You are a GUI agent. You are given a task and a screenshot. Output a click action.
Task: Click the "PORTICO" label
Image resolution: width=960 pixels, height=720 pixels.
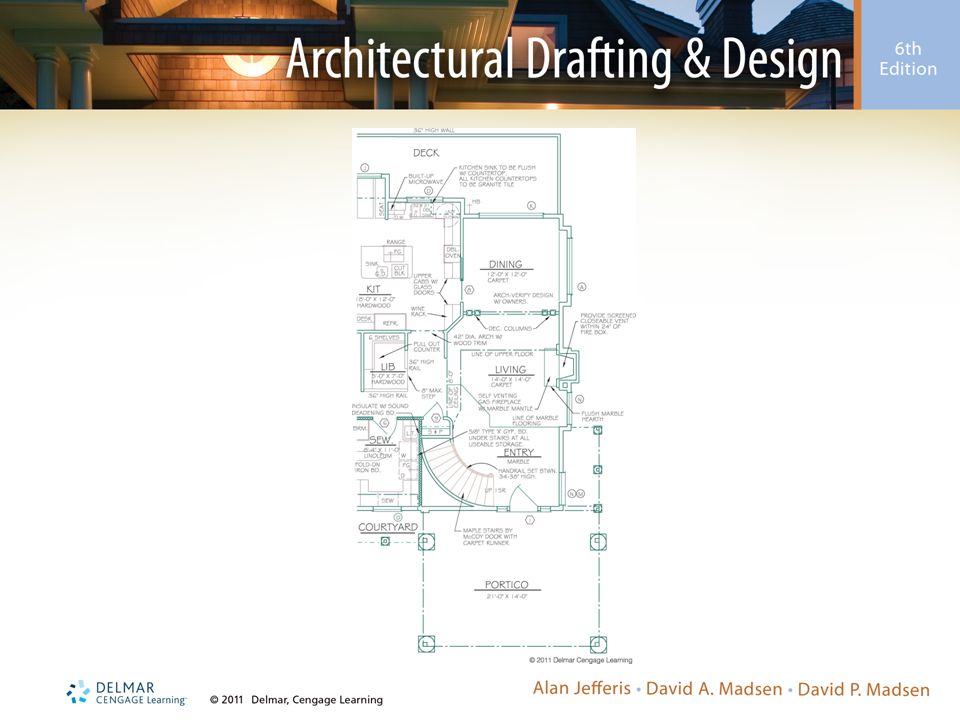click(506, 585)
